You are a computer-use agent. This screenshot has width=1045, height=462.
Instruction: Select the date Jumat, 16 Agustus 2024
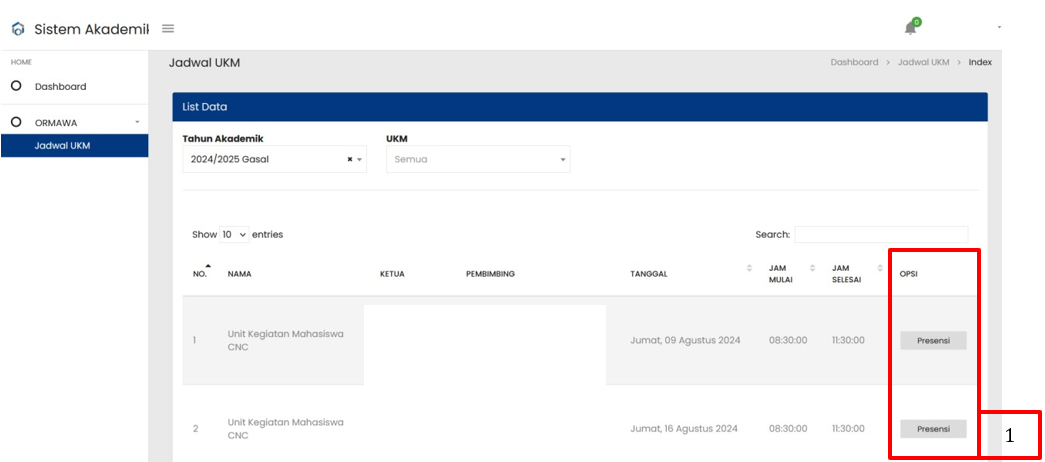(x=684, y=429)
